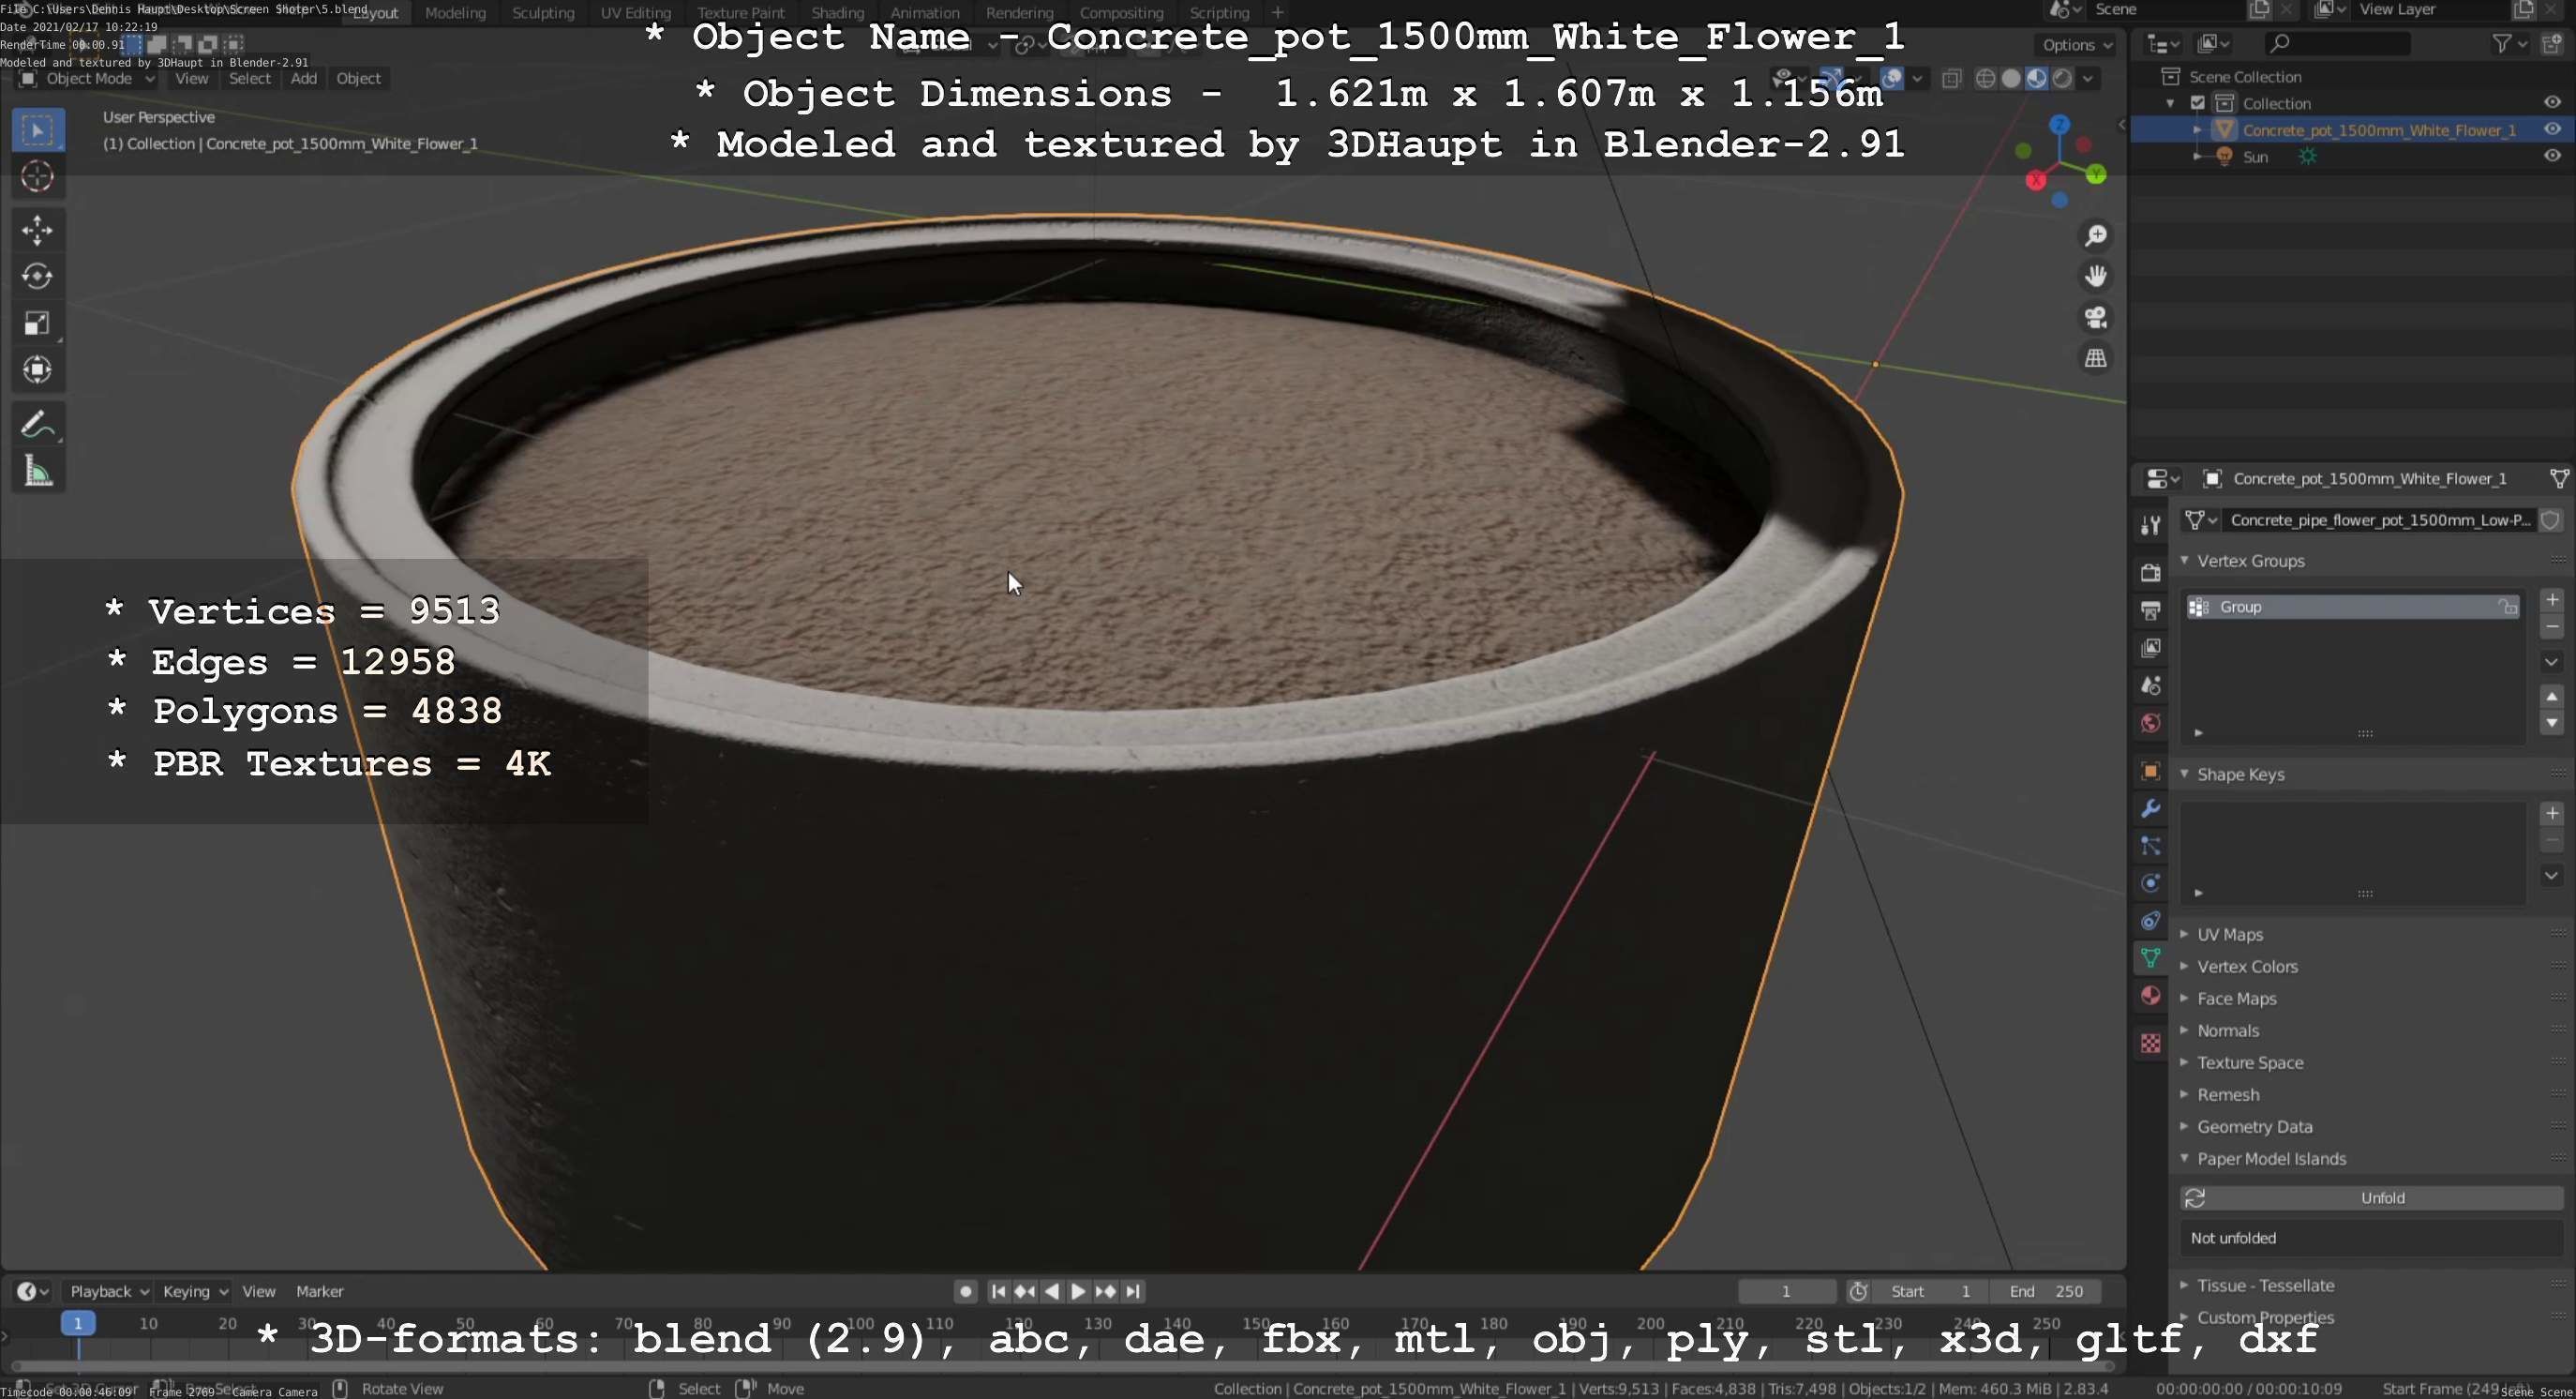Uncheck the Collection exclude checkbox
The image size is (2576, 1399).
tap(2198, 103)
